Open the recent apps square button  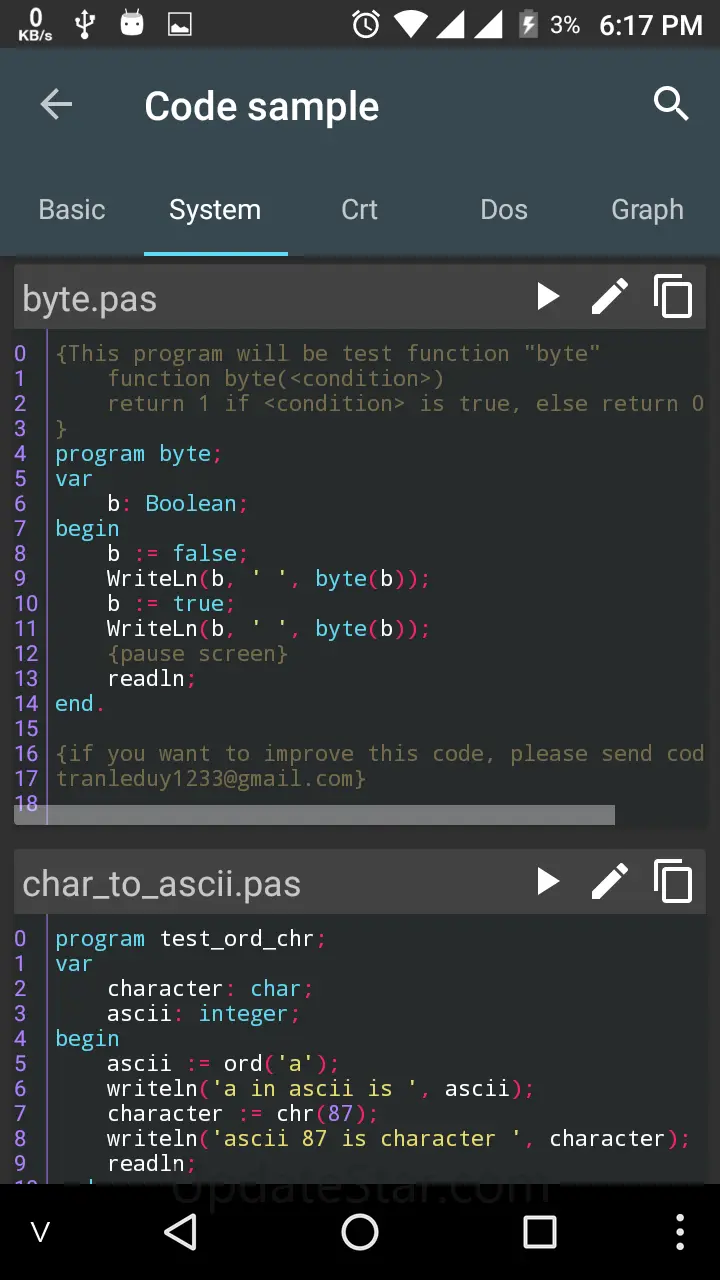[x=540, y=1232]
